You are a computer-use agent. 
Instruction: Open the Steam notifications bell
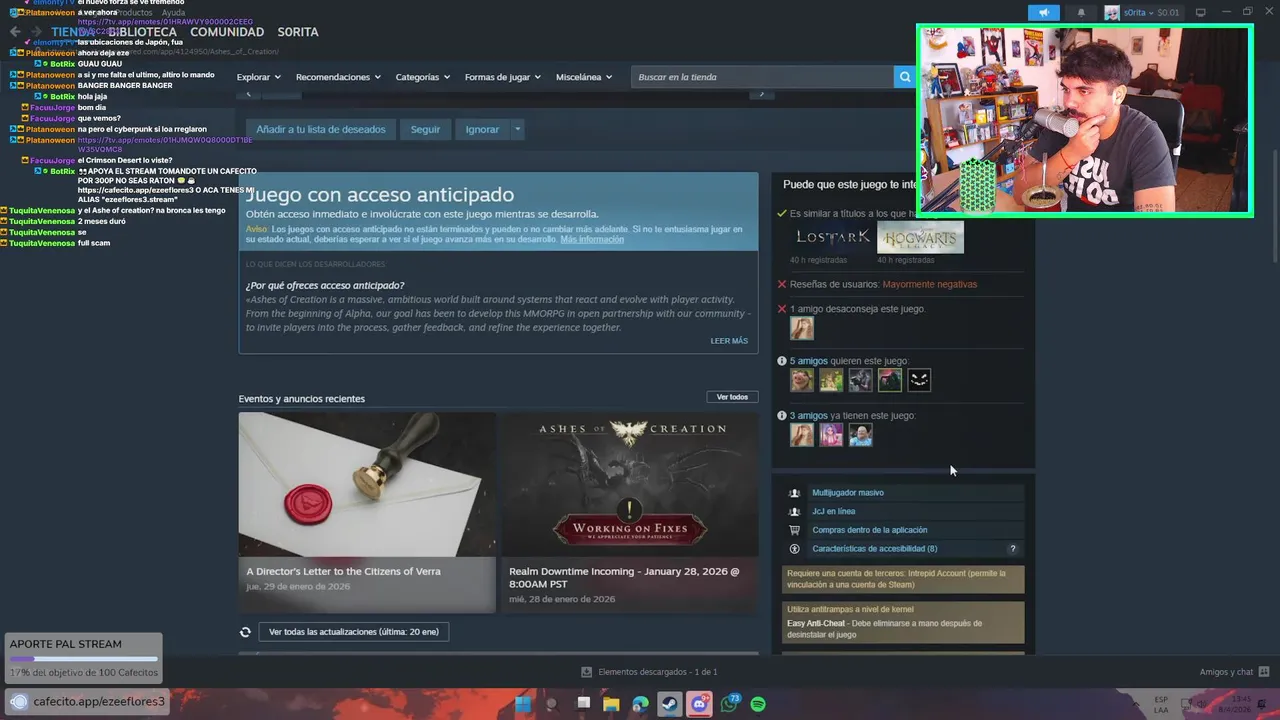pos(1081,12)
